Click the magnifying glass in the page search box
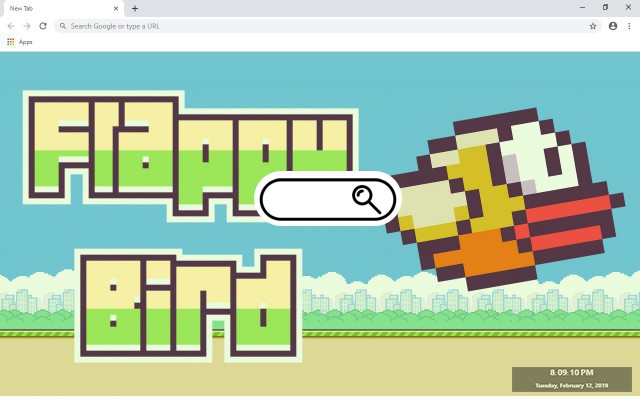 coord(366,199)
